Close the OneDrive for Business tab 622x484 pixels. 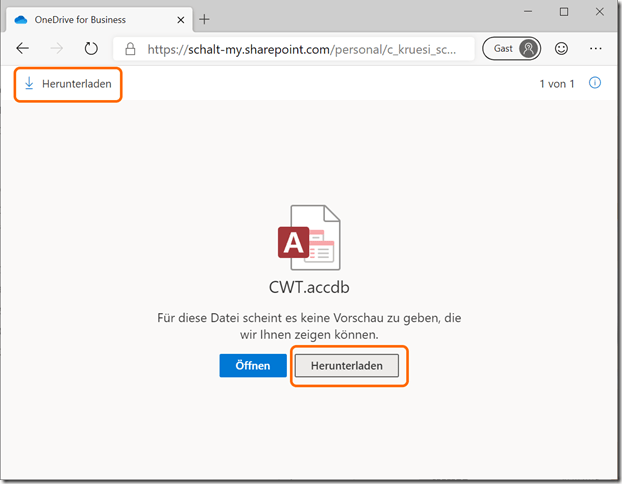[x=179, y=18]
